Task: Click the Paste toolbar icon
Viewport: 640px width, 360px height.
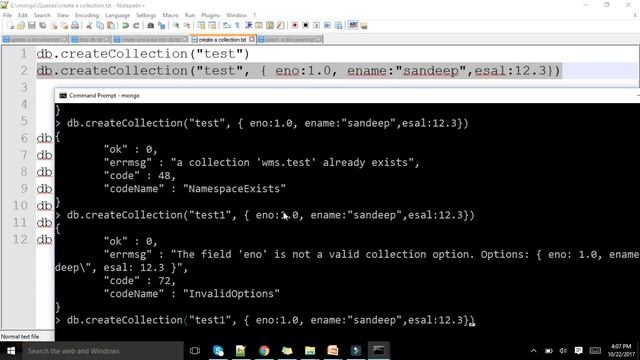Action: 111,25
